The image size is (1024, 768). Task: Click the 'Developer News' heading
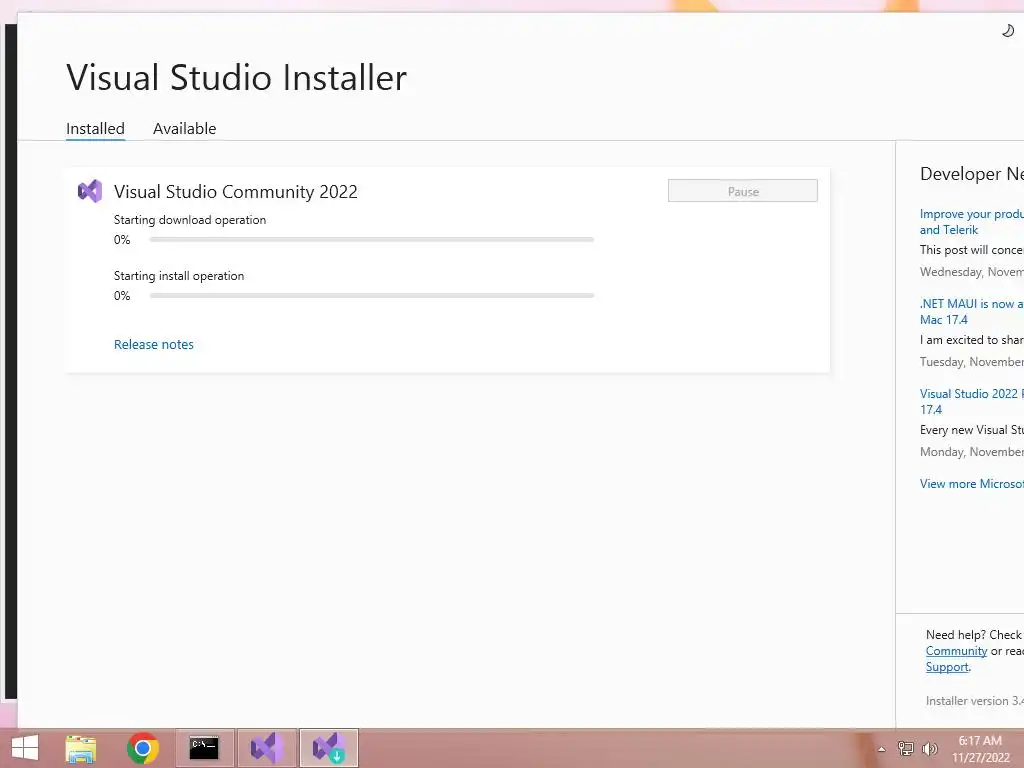pyautogui.click(x=972, y=174)
